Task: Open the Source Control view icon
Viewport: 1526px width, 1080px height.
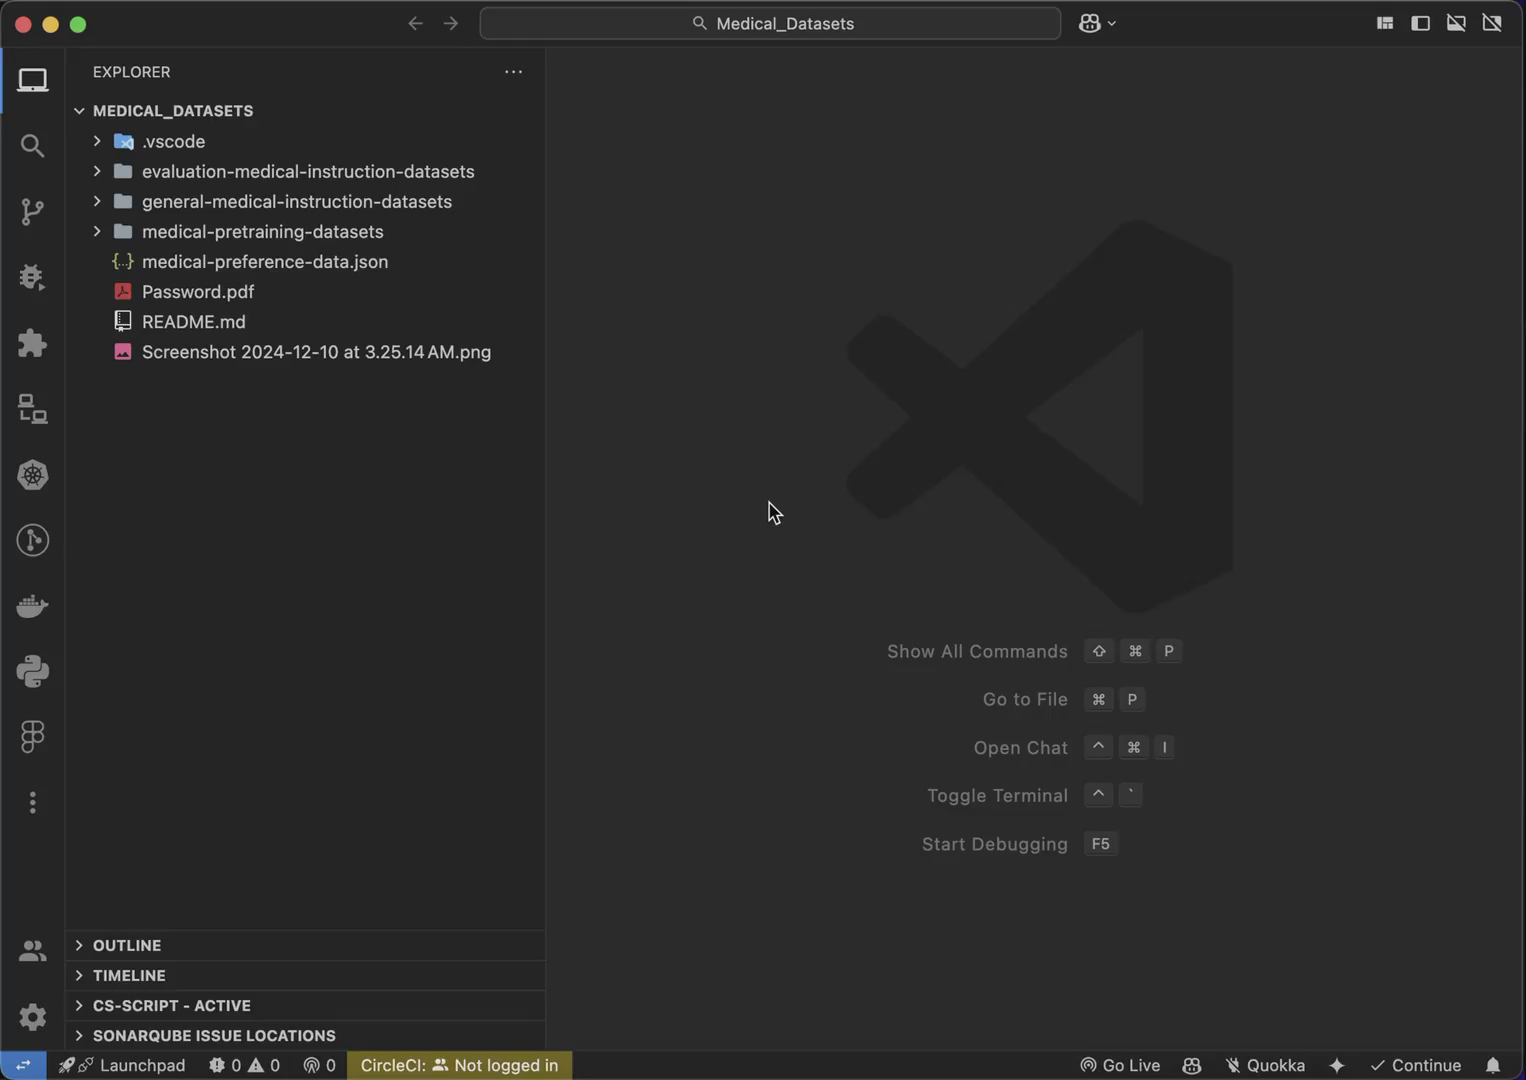Action: pyautogui.click(x=32, y=212)
